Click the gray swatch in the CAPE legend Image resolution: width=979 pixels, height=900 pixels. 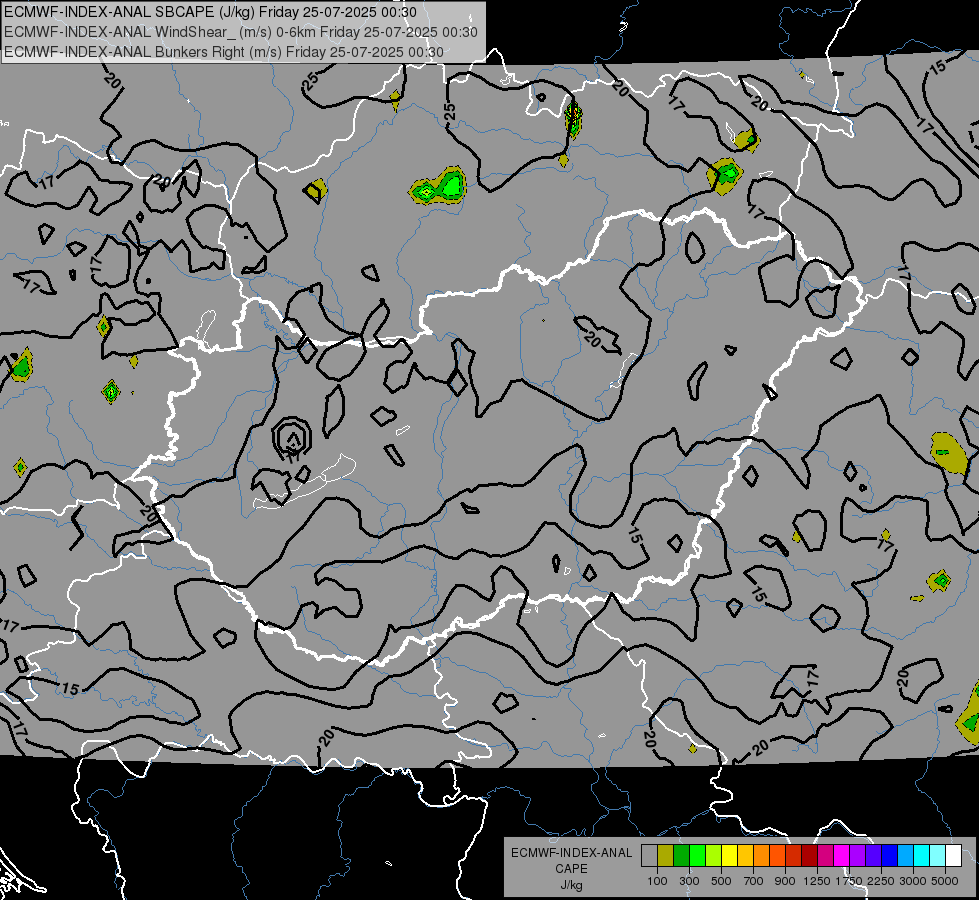point(649,856)
